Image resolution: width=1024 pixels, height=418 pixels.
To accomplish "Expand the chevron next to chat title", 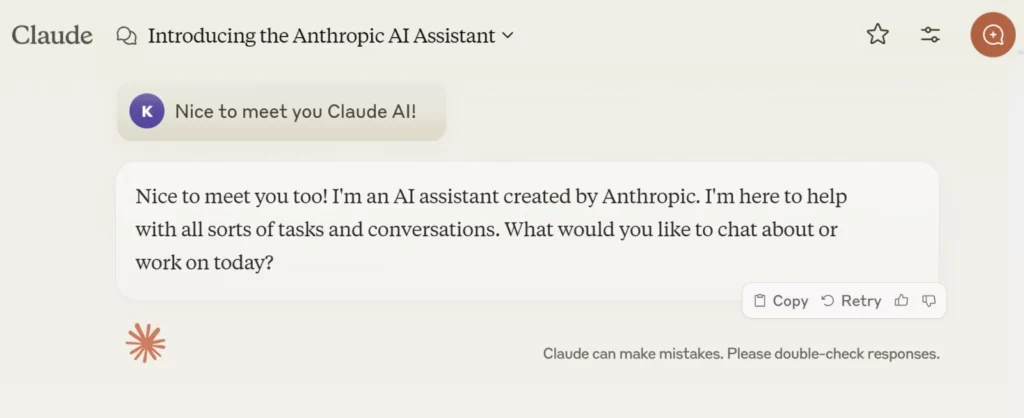I will (x=508, y=35).
